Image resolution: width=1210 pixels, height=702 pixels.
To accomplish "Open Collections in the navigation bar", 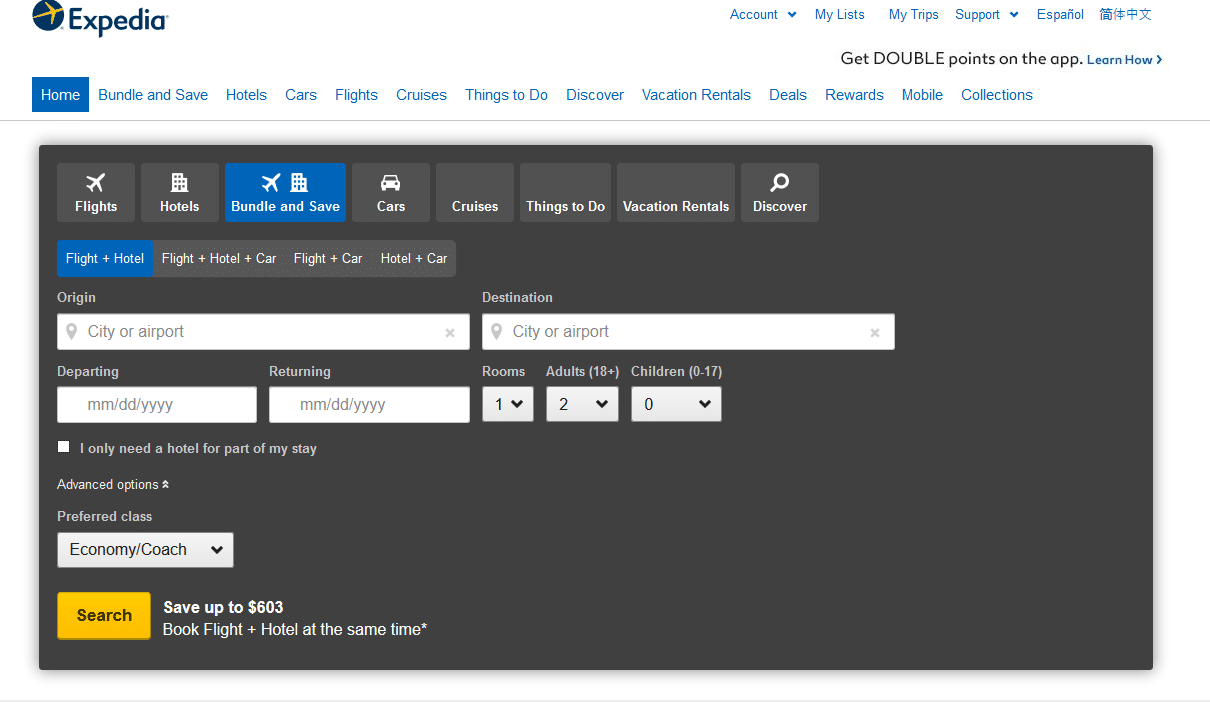I will coord(997,95).
